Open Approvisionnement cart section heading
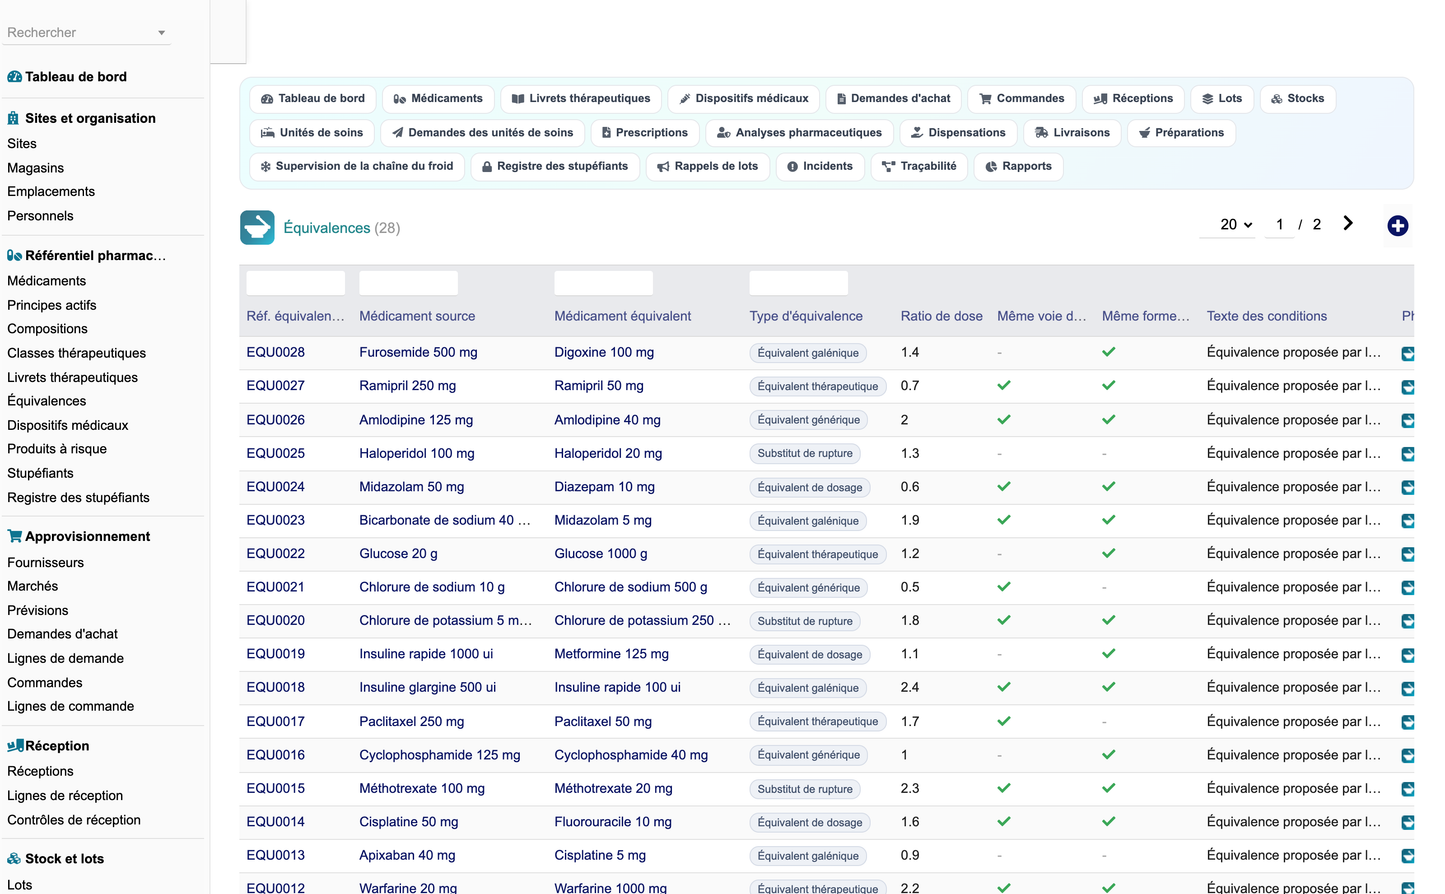 click(x=79, y=536)
